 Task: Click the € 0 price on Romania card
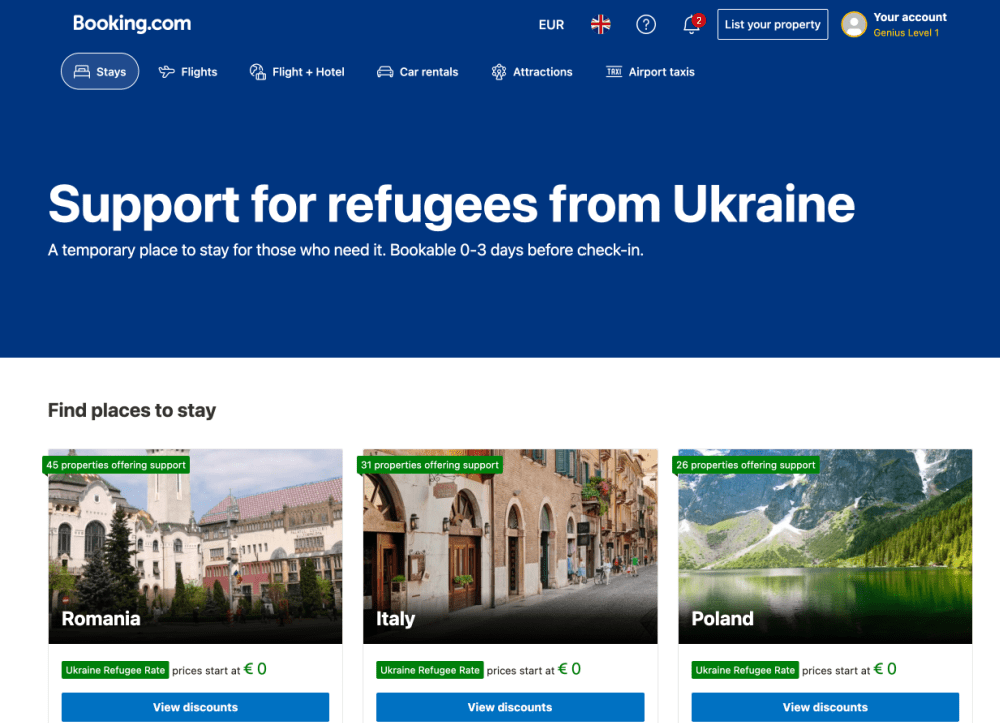click(x=255, y=669)
